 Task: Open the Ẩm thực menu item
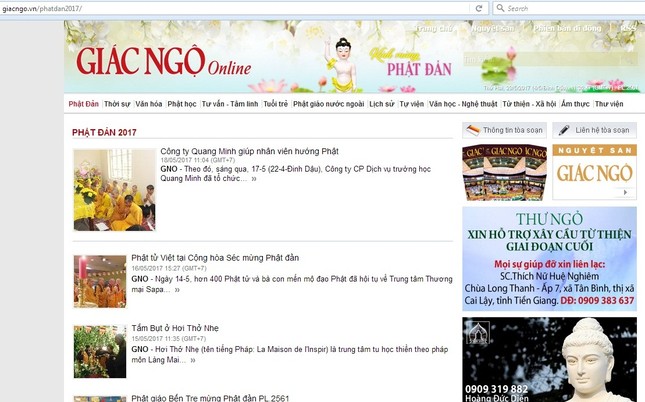tap(575, 104)
